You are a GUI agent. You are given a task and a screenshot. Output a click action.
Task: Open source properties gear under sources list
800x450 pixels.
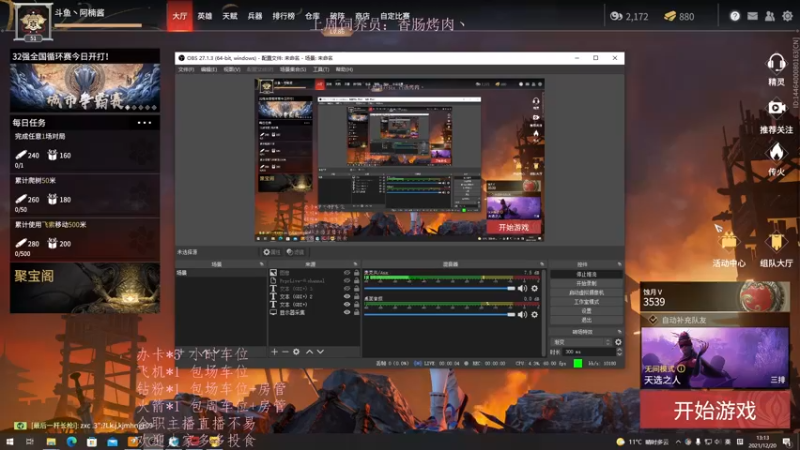click(296, 352)
